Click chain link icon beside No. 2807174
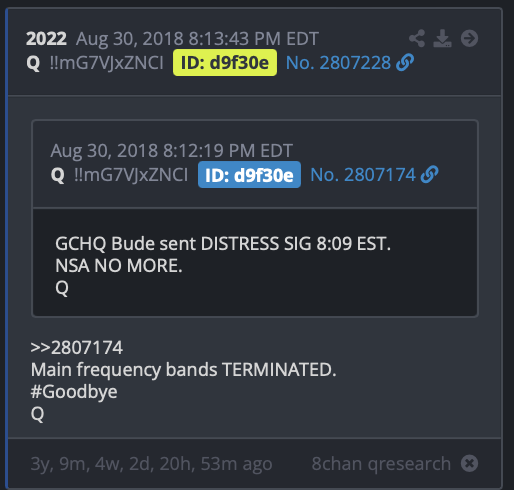The width and height of the screenshot is (514, 490). tap(430, 174)
